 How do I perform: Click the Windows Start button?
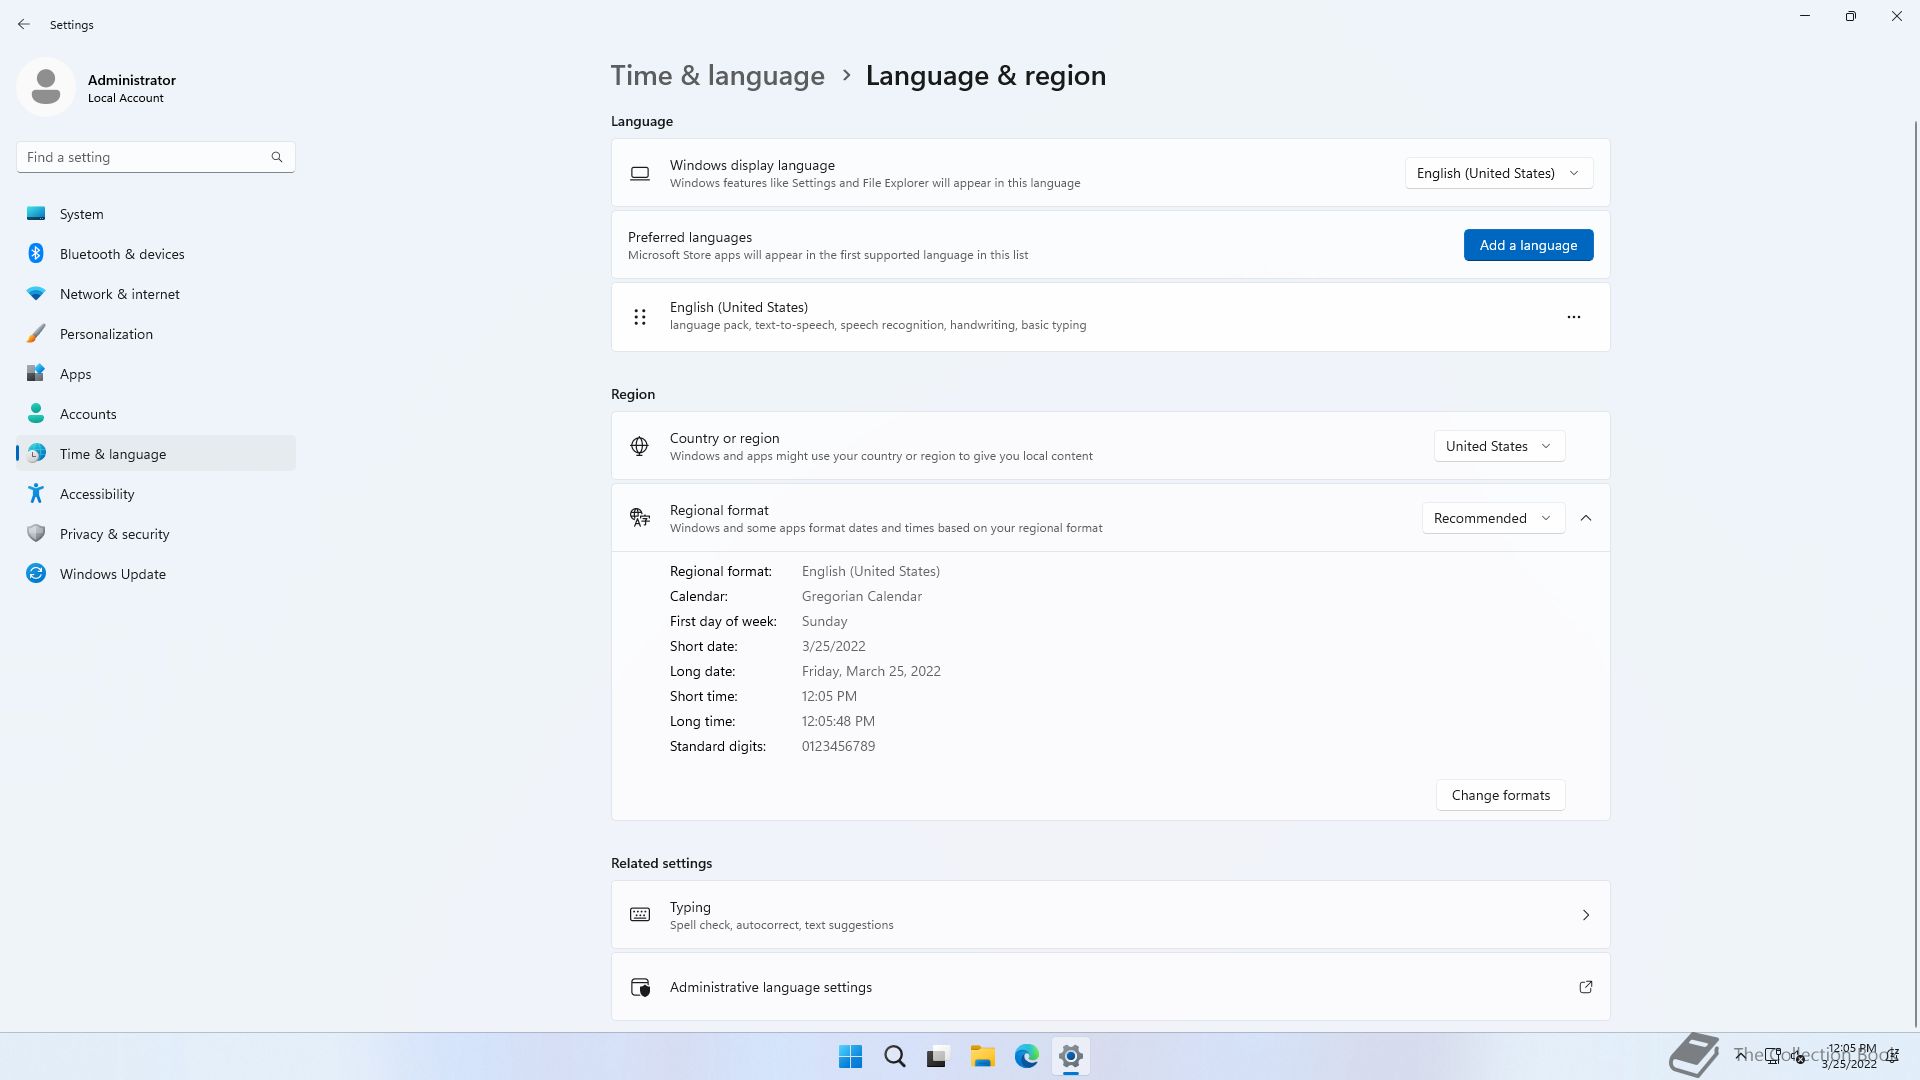click(850, 1056)
